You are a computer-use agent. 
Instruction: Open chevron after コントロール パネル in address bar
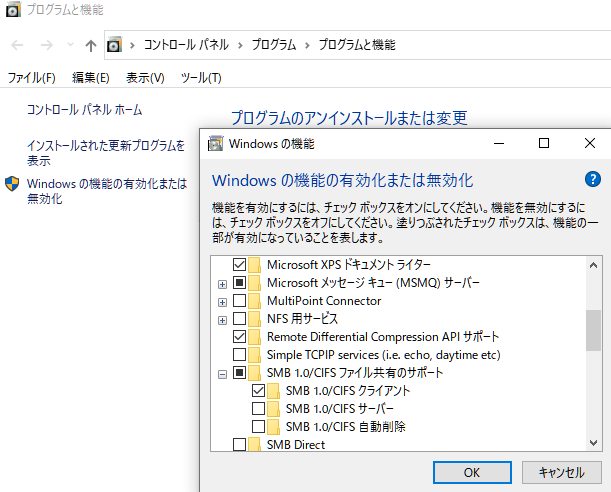pyautogui.click(x=240, y=46)
